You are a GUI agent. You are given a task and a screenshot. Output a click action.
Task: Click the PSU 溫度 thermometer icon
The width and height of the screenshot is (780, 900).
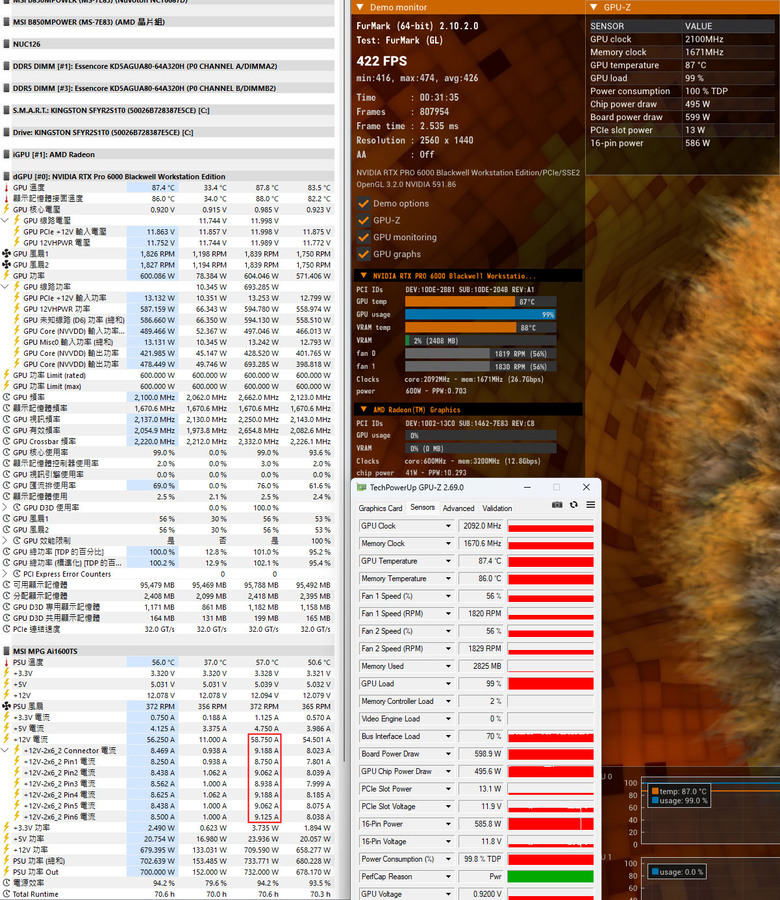(6, 662)
